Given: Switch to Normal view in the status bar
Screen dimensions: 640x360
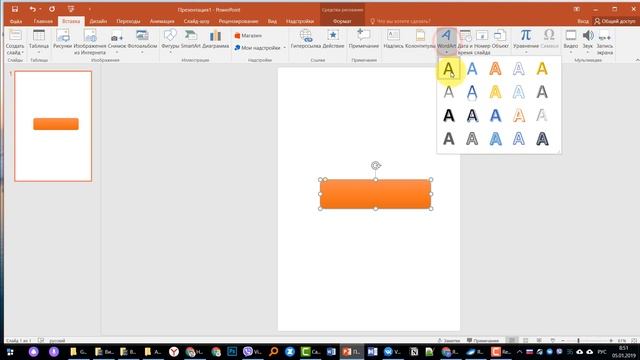Looking at the screenshot, I should tap(511, 340).
